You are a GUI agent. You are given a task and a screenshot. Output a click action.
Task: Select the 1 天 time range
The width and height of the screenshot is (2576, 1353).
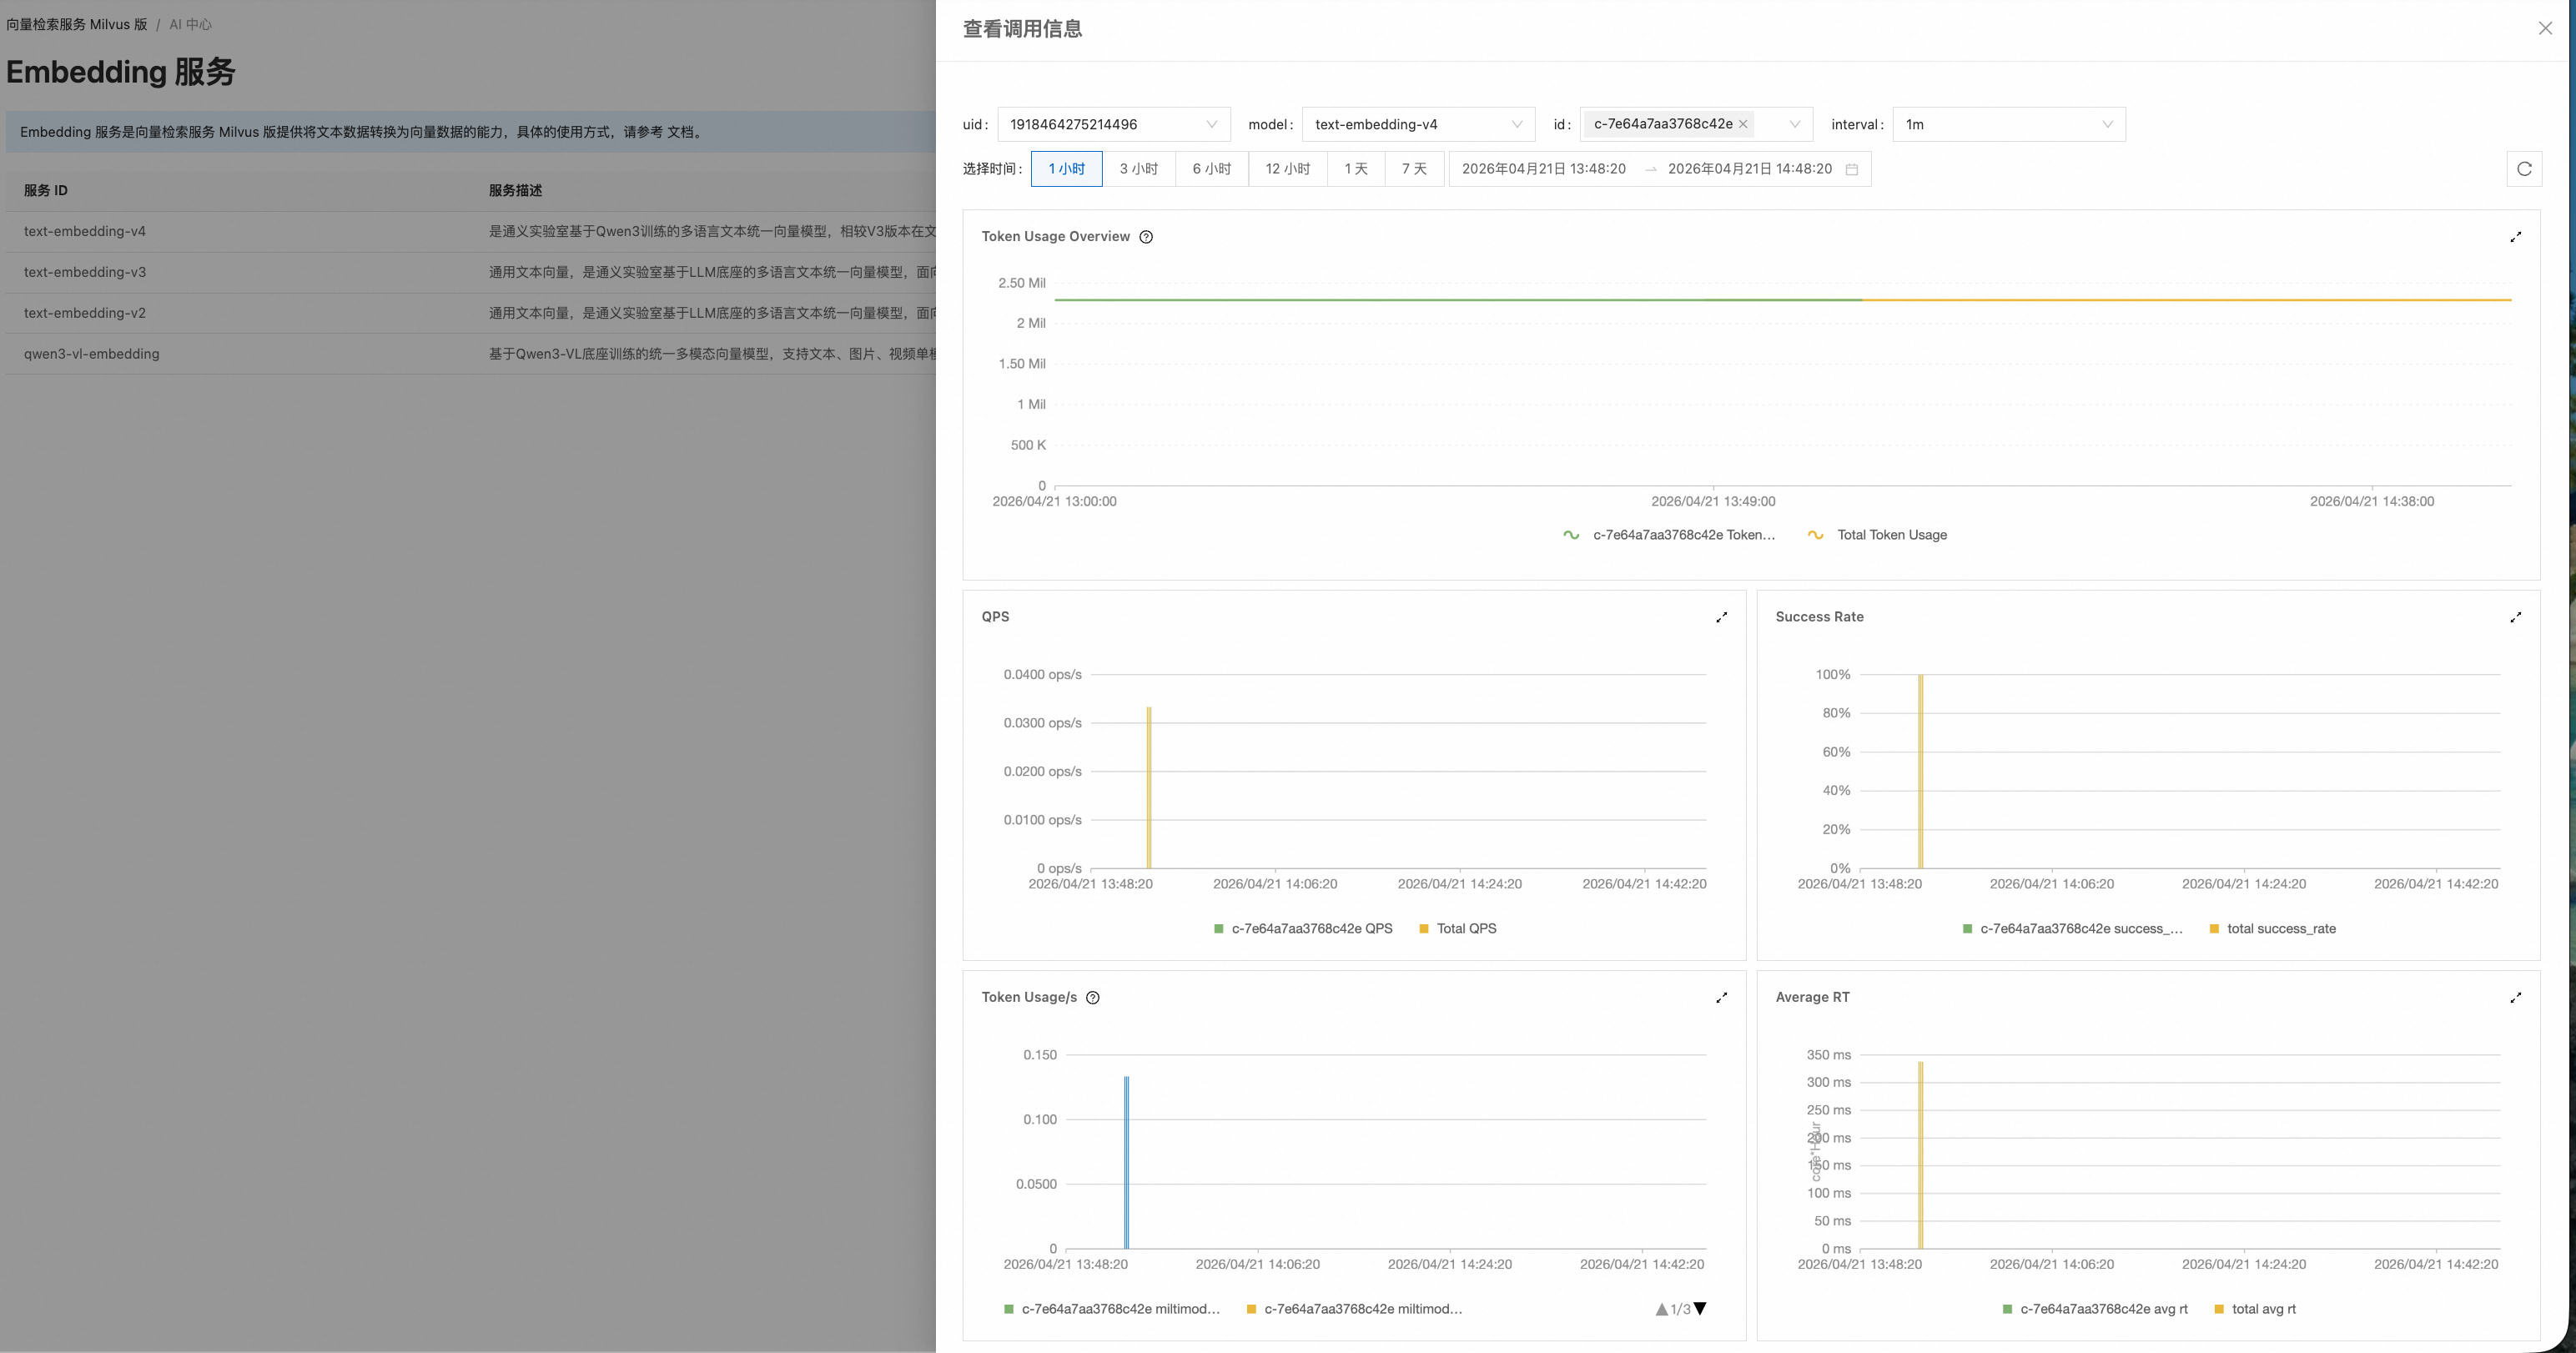[x=1356, y=169]
